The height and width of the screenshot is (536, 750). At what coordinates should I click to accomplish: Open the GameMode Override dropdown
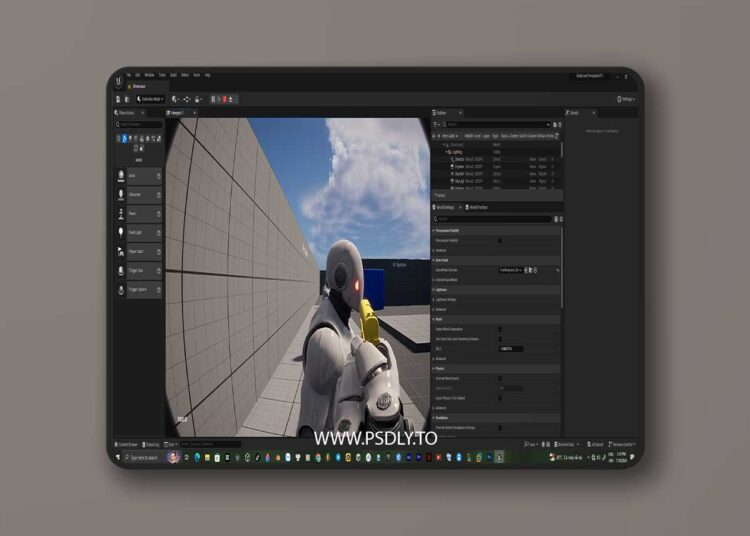[510, 270]
